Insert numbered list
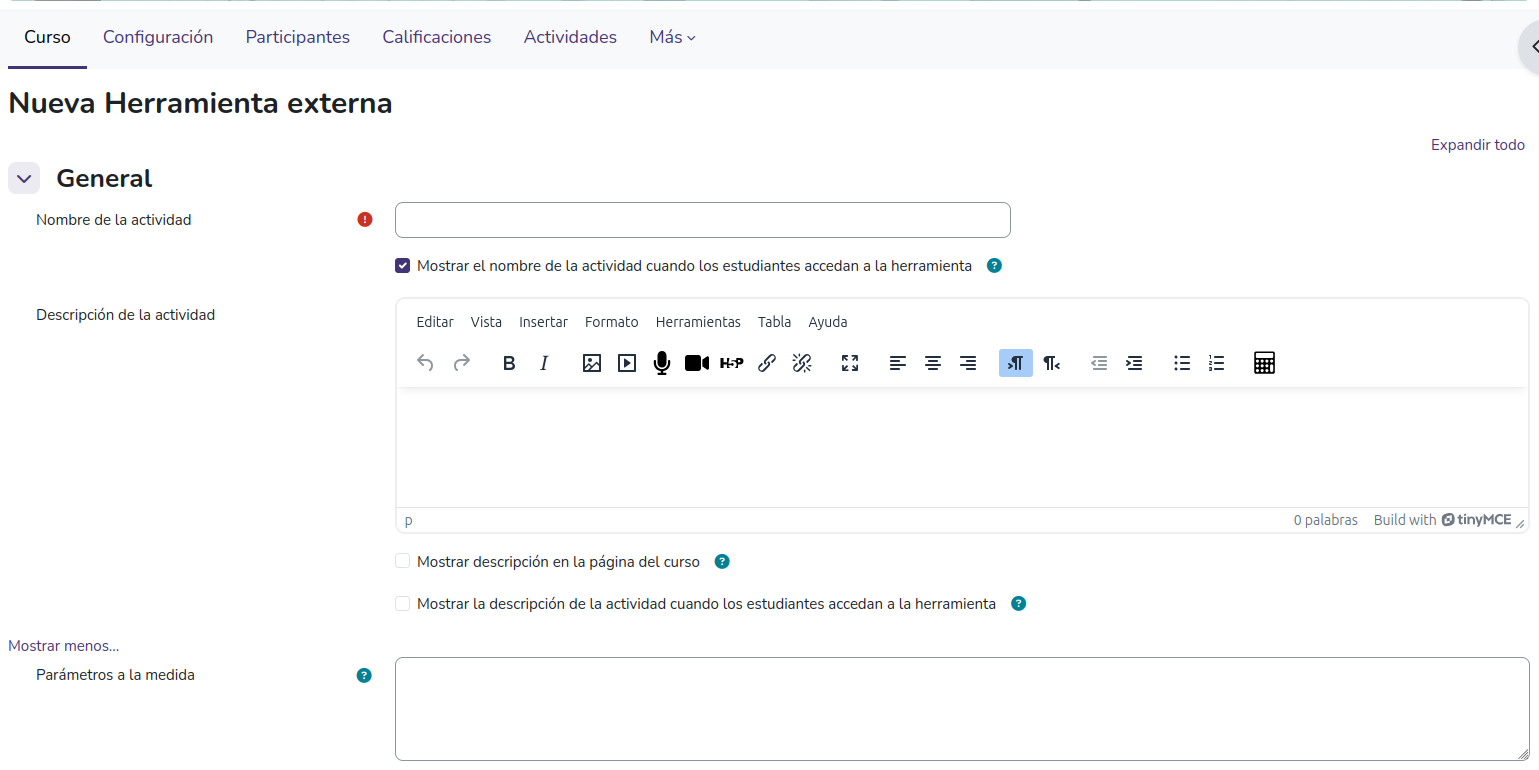 (x=1217, y=363)
